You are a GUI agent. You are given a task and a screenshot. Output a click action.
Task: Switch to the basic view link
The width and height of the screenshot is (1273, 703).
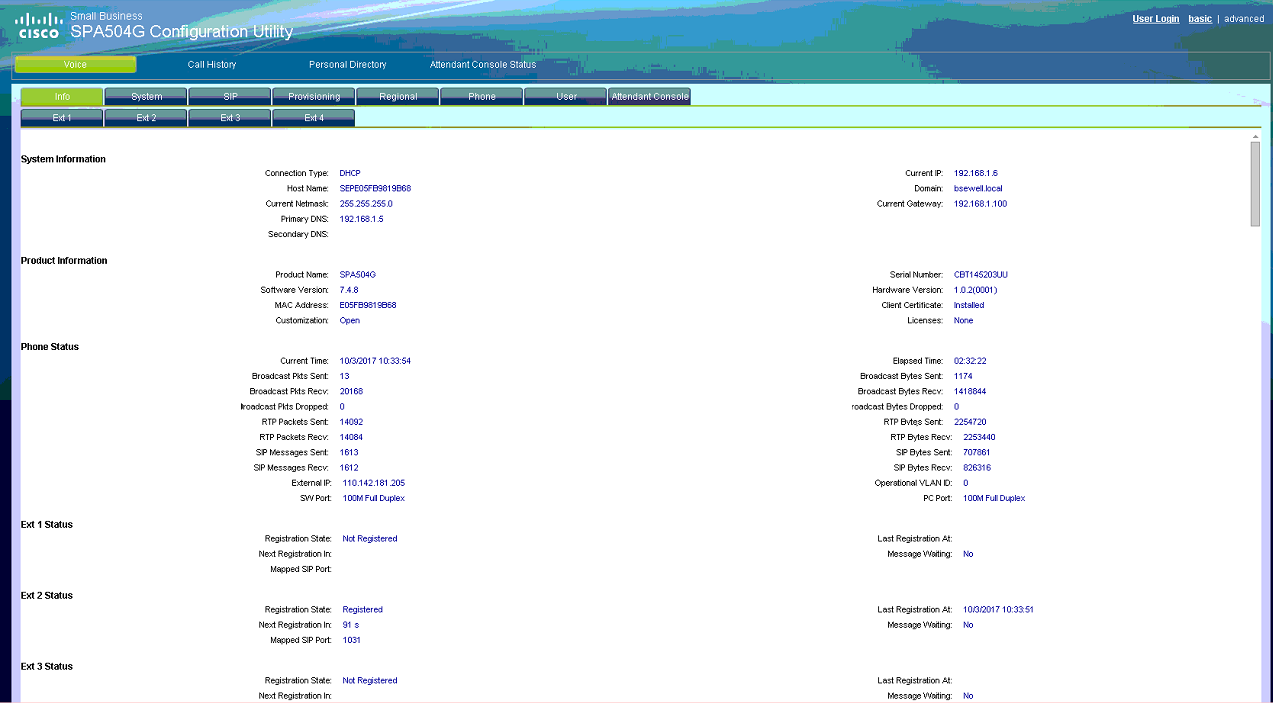click(1200, 19)
